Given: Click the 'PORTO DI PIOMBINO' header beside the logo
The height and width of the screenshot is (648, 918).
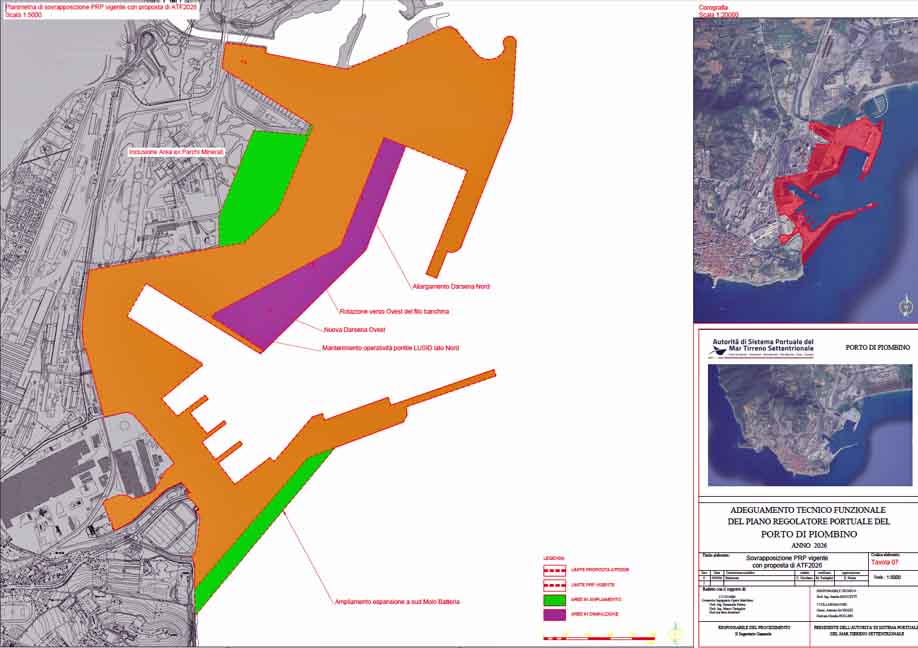Looking at the screenshot, I should click(x=878, y=348).
